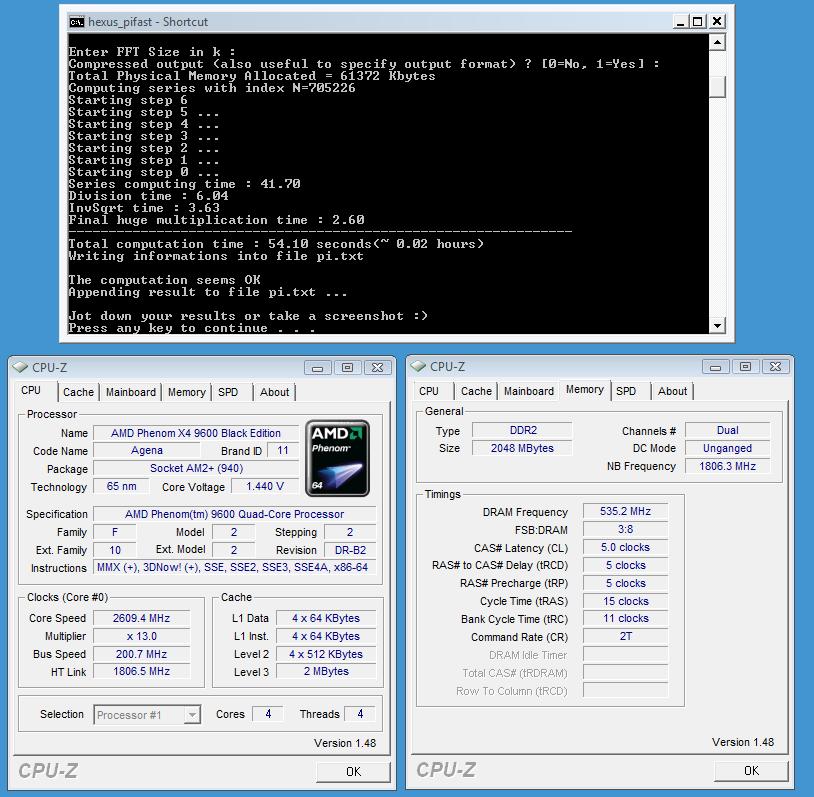The image size is (814, 797).
Task: Click the Level 2 cache value 4 x 512 KBytes
Action: coord(325,654)
